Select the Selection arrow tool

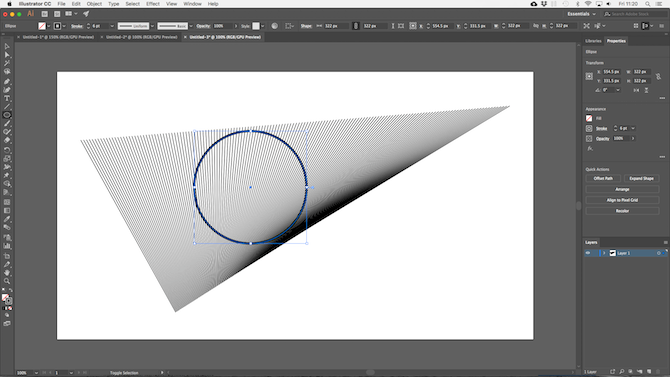[7, 47]
